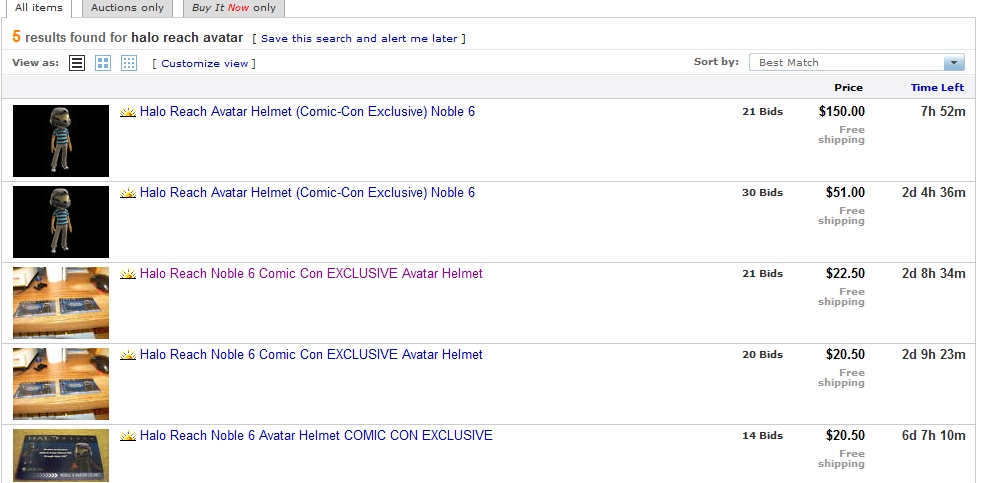Image resolution: width=981 pixels, height=483 pixels.
Task: Open the Customize view link
Action: coord(204,64)
